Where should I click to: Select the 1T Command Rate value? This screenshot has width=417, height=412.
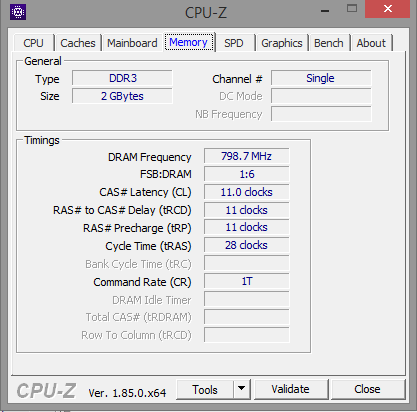[x=247, y=281]
